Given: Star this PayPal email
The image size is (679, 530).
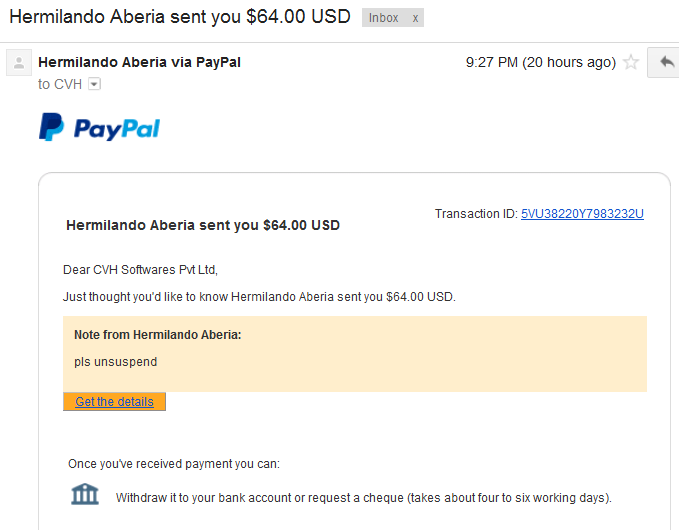Looking at the screenshot, I should pos(631,62).
